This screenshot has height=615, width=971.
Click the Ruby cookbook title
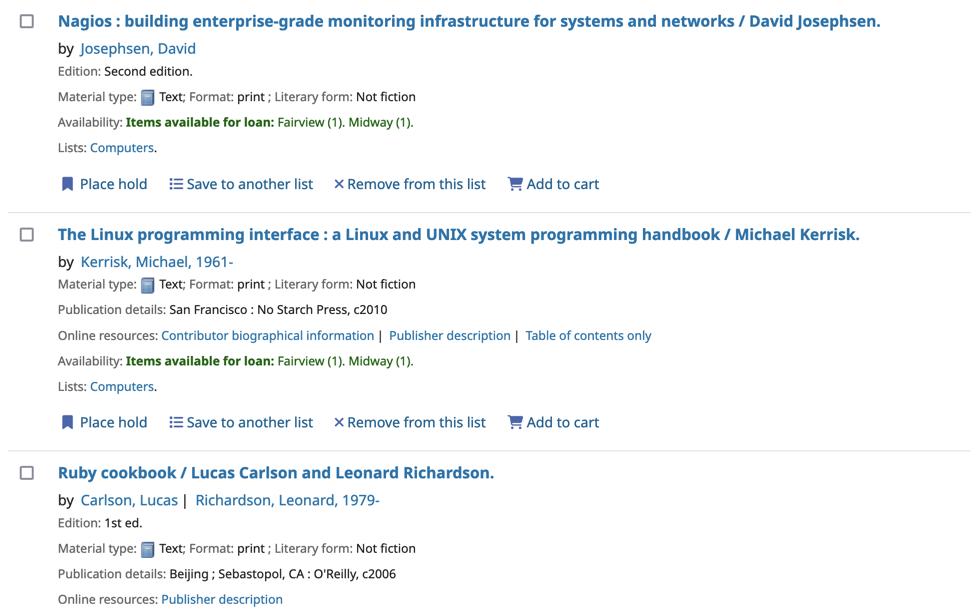(x=275, y=473)
